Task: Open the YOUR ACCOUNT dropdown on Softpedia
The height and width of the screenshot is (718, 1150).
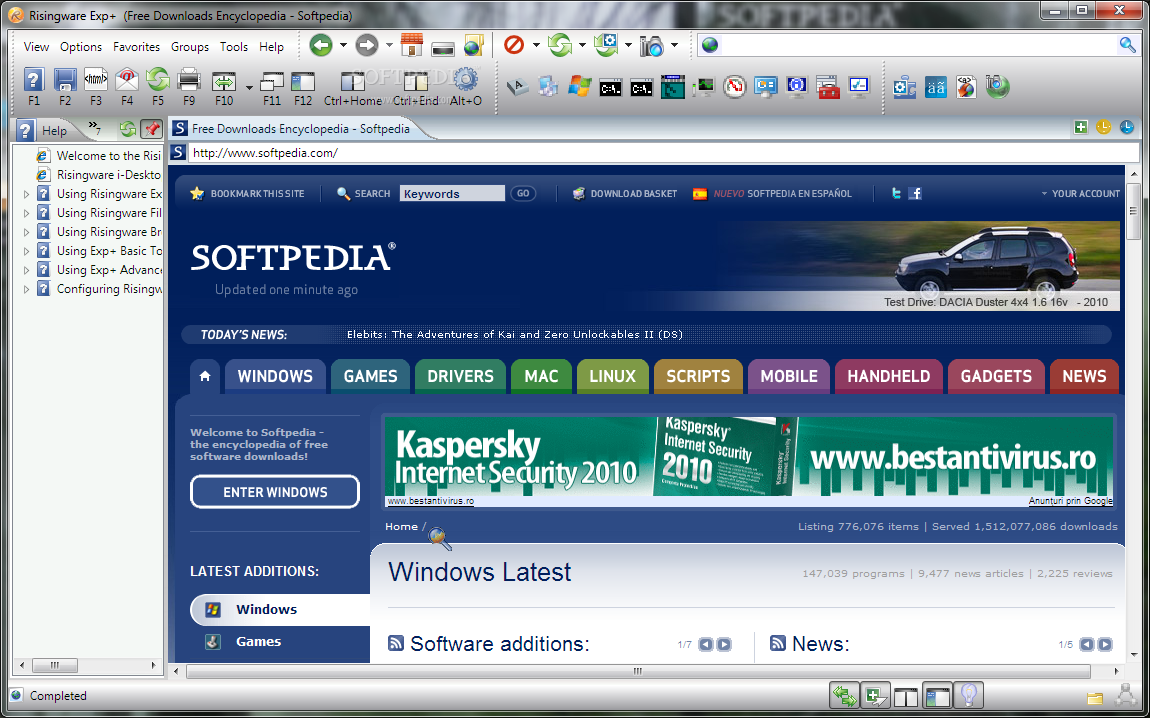Action: click(1080, 194)
